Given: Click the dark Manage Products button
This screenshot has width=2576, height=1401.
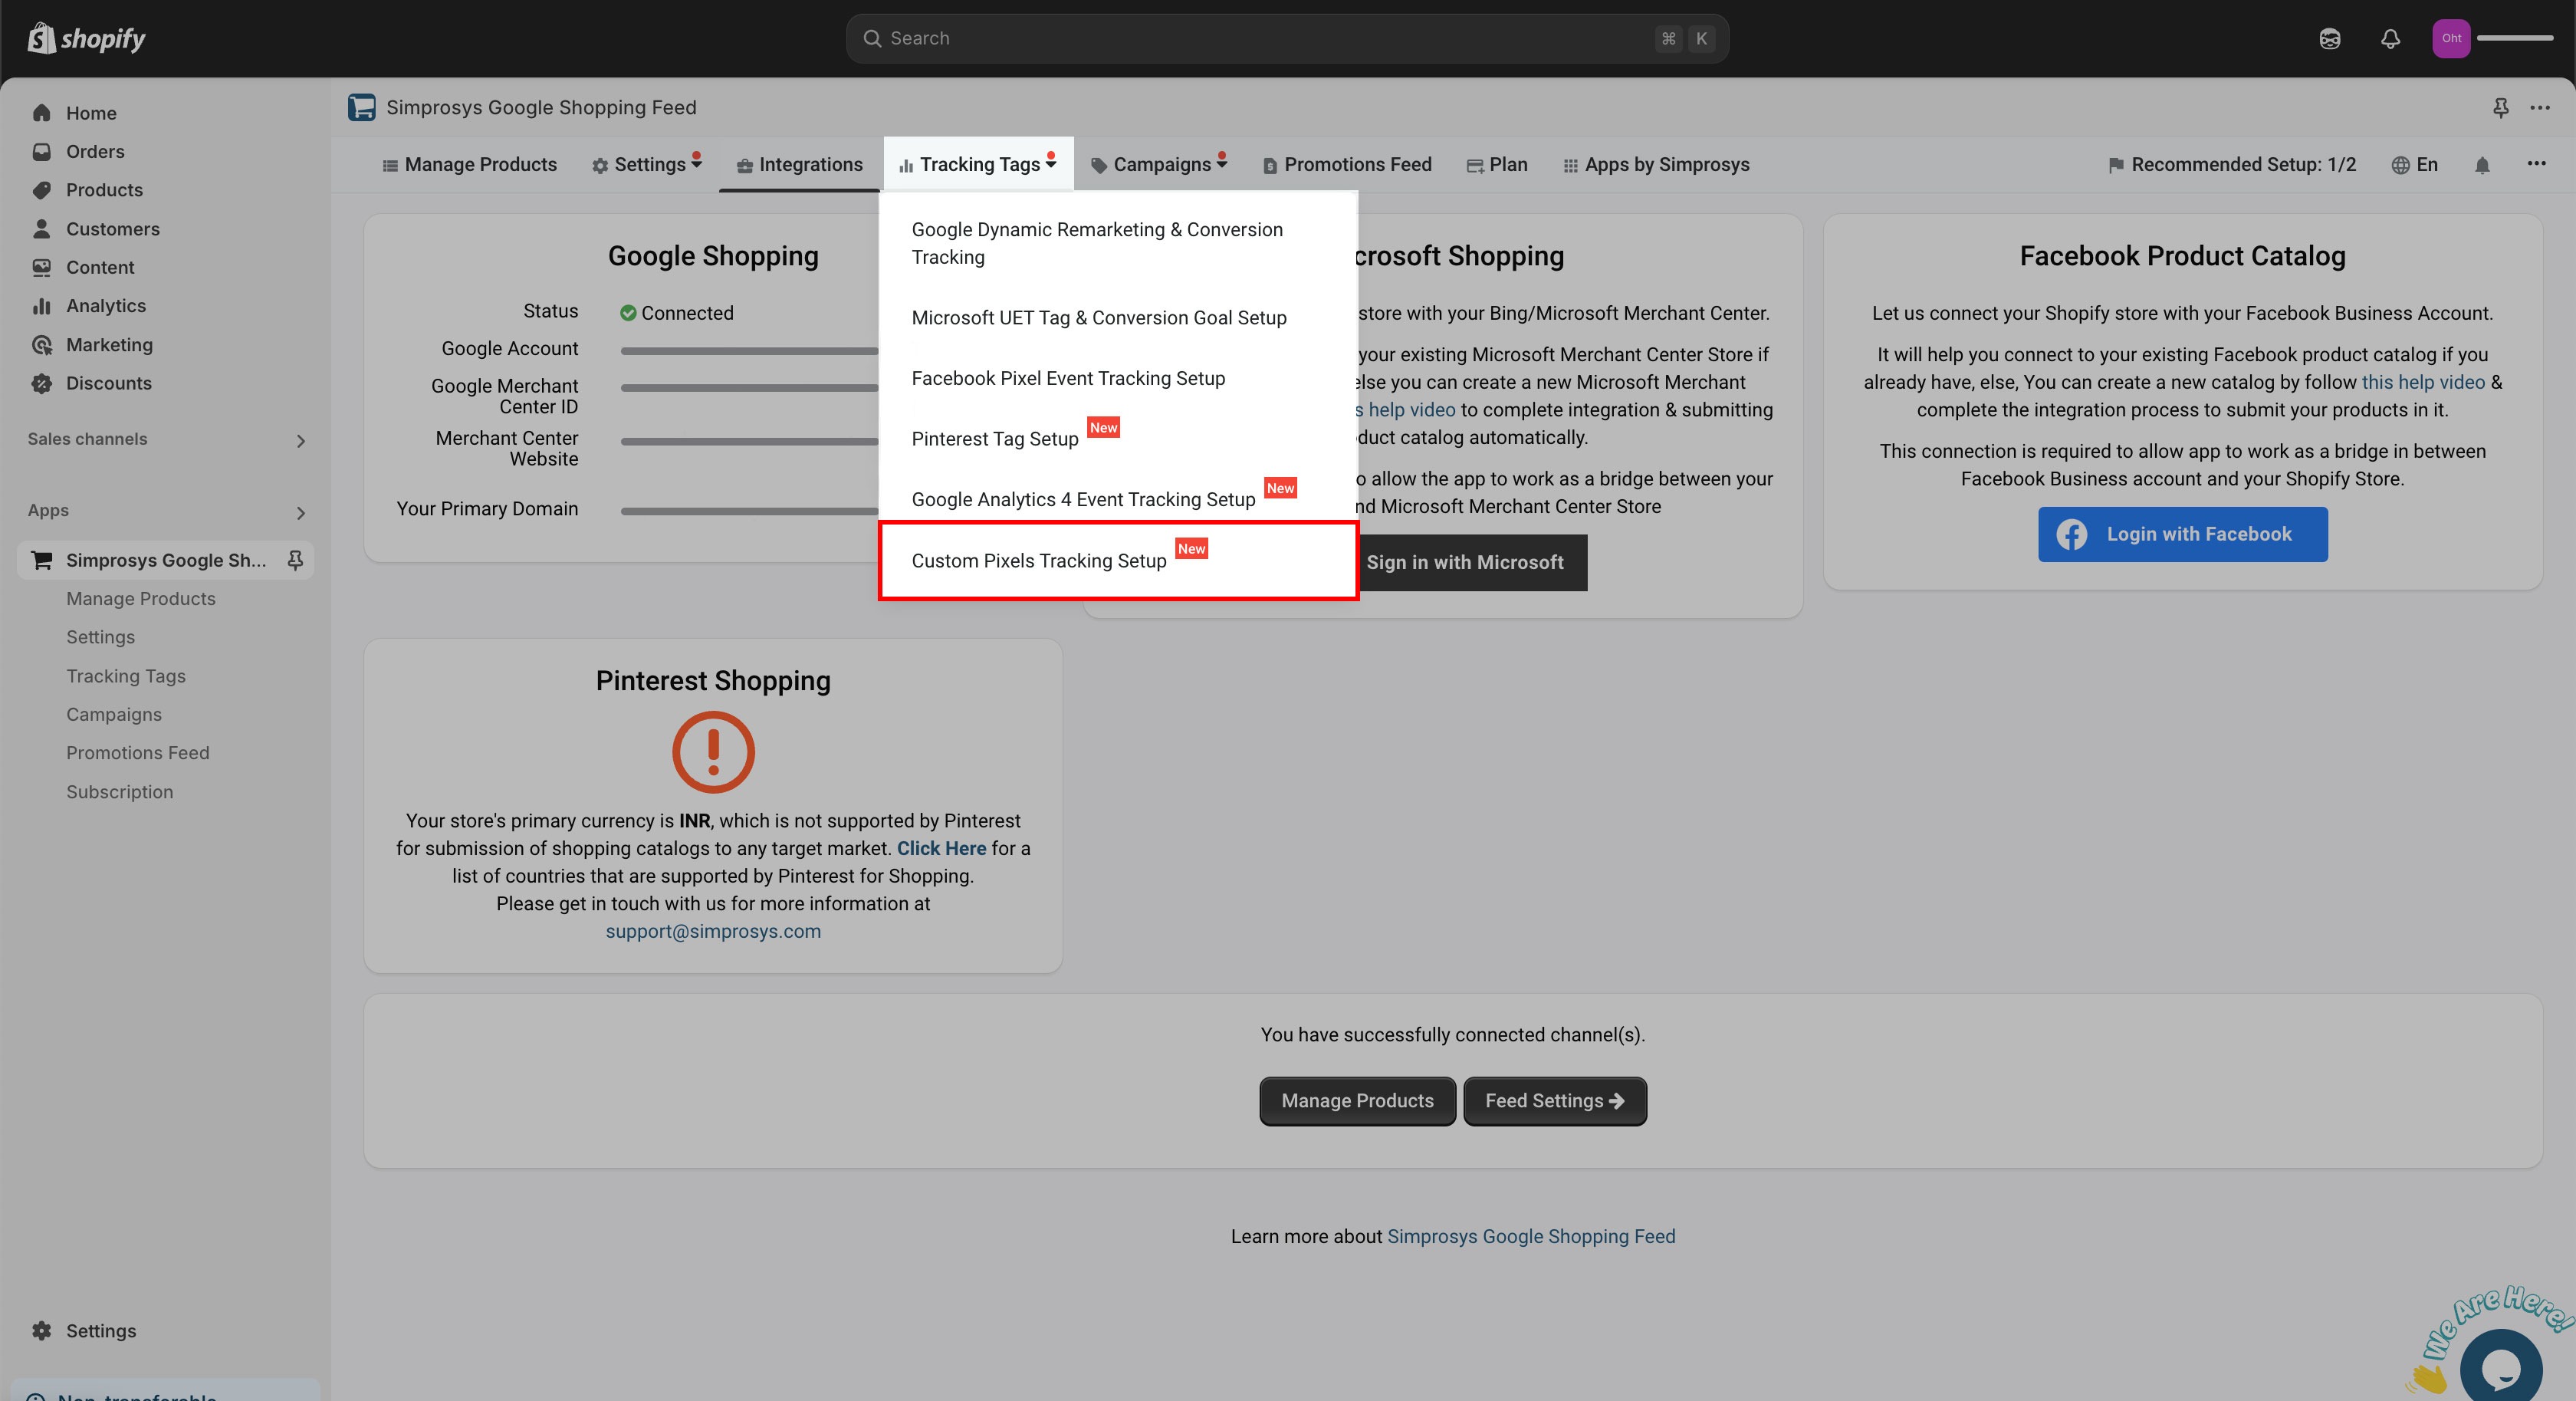Looking at the screenshot, I should click(x=1357, y=1101).
